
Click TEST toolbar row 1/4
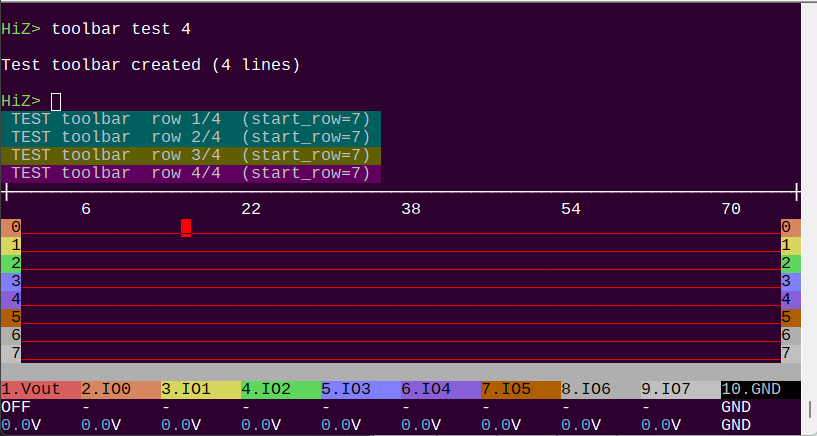coord(191,119)
